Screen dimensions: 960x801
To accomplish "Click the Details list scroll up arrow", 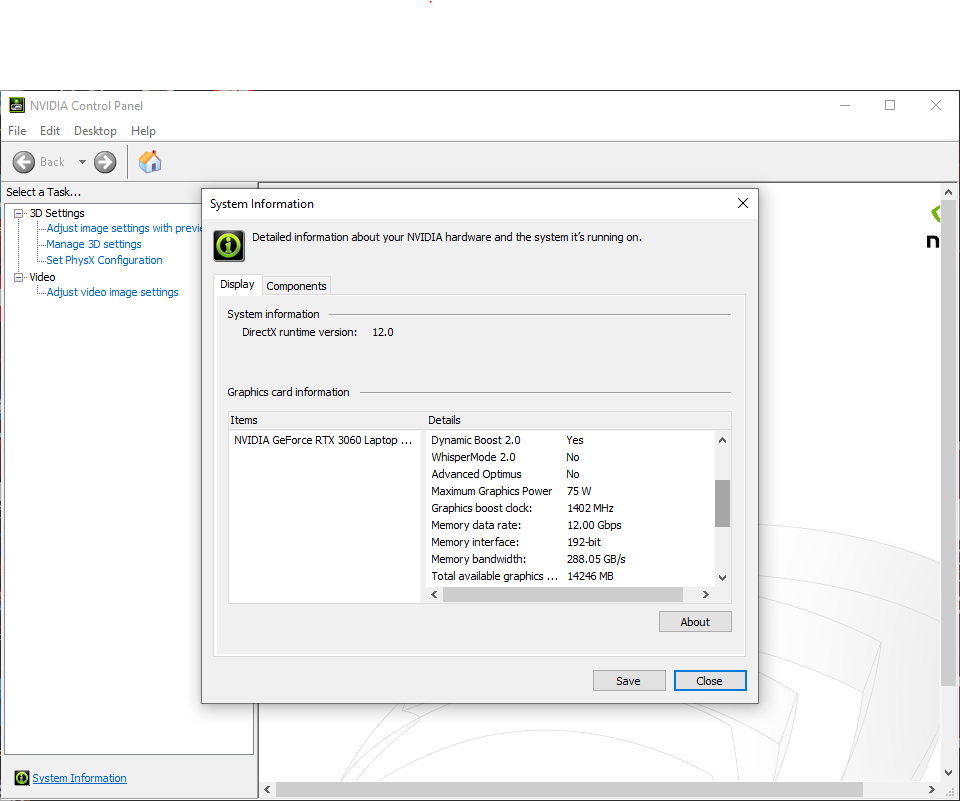I will click(722, 440).
